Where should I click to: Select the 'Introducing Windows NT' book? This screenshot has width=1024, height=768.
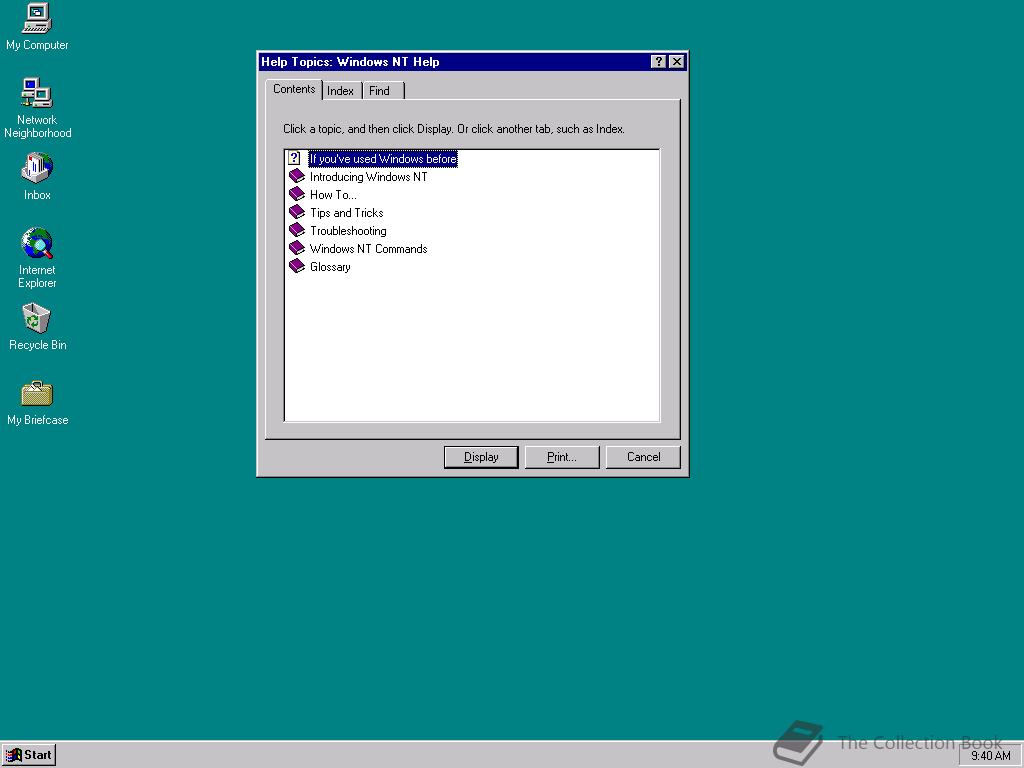pos(368,177)
